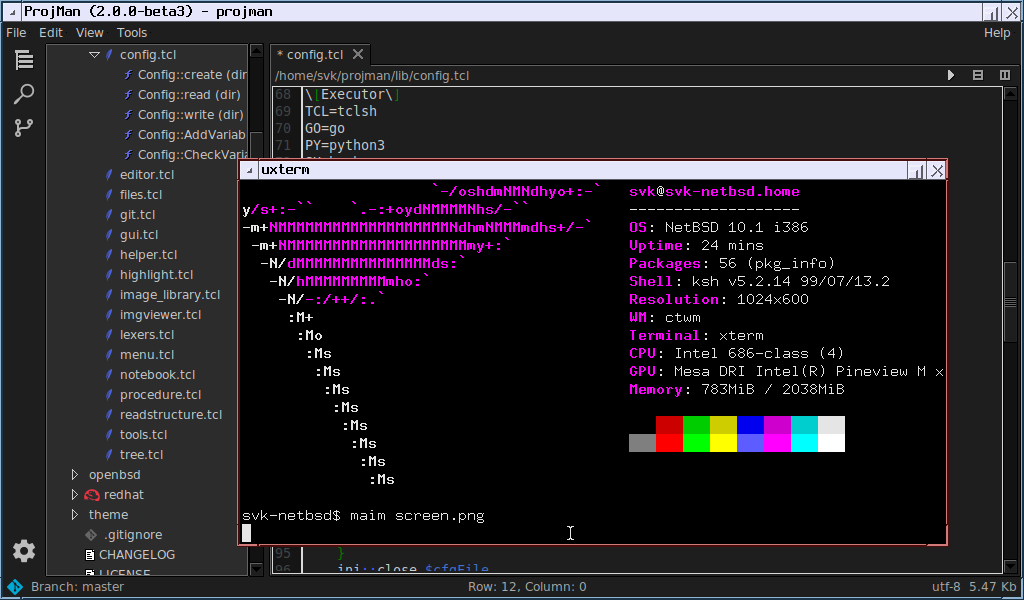Open the File menu
The image size is (1024, 600).
[x=16, y=33]
